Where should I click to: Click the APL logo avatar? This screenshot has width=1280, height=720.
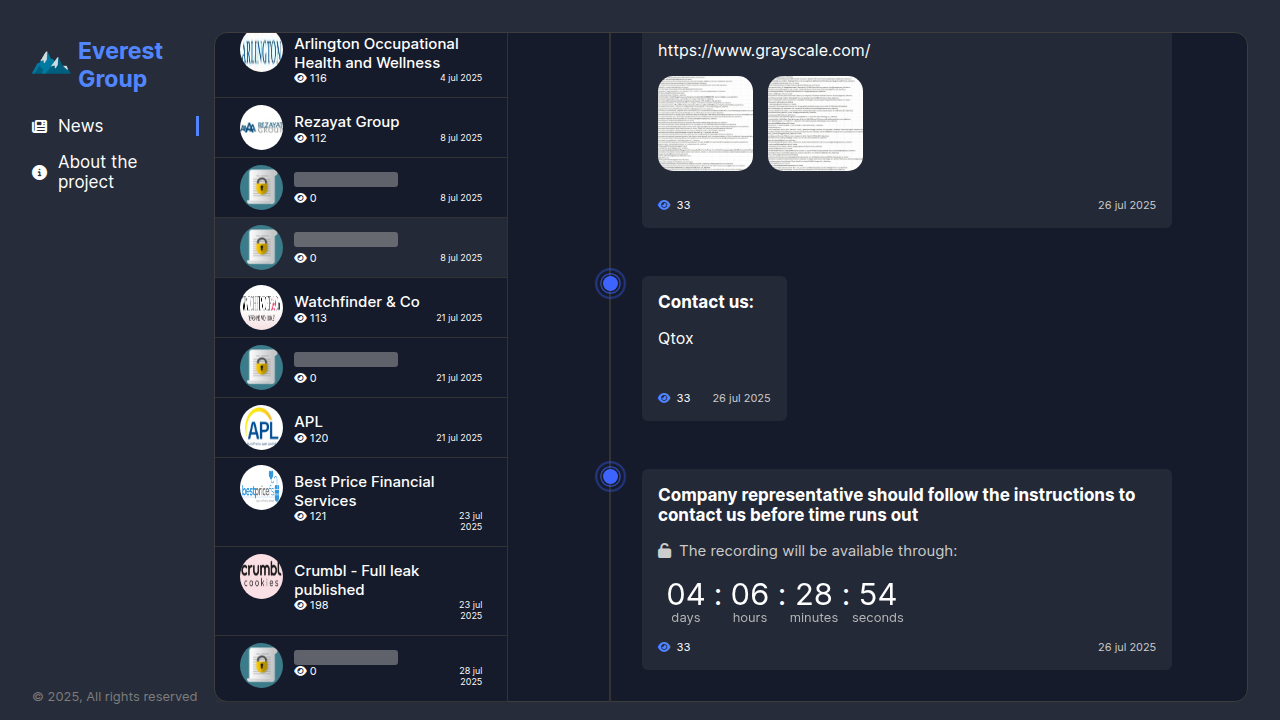[261, 427]
